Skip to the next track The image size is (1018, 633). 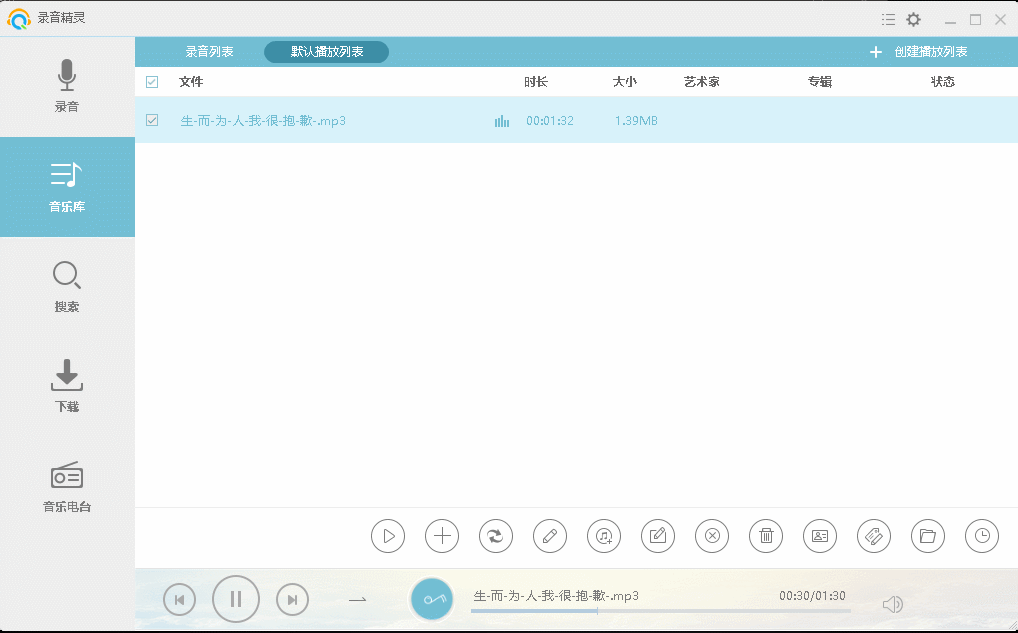coord(292,600)
